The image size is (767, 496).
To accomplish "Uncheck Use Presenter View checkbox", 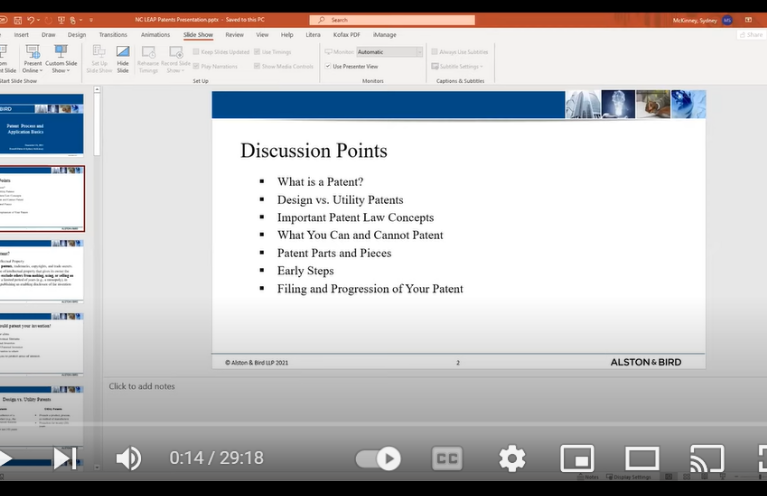I will point(328,67).
